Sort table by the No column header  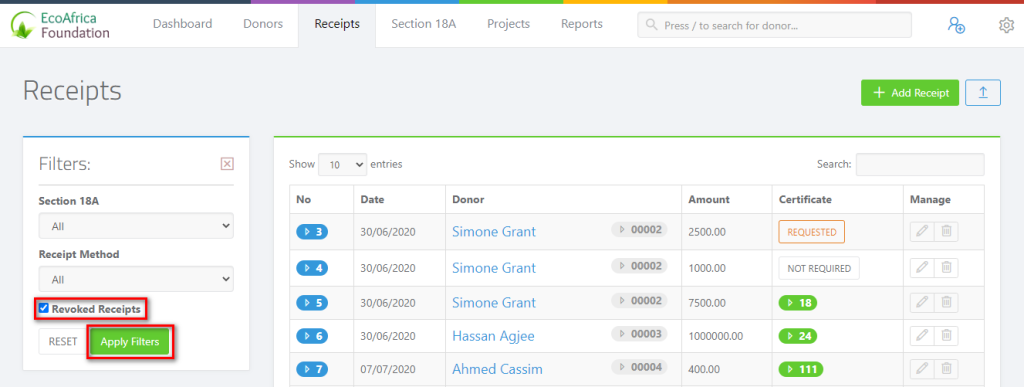[321, 200]
